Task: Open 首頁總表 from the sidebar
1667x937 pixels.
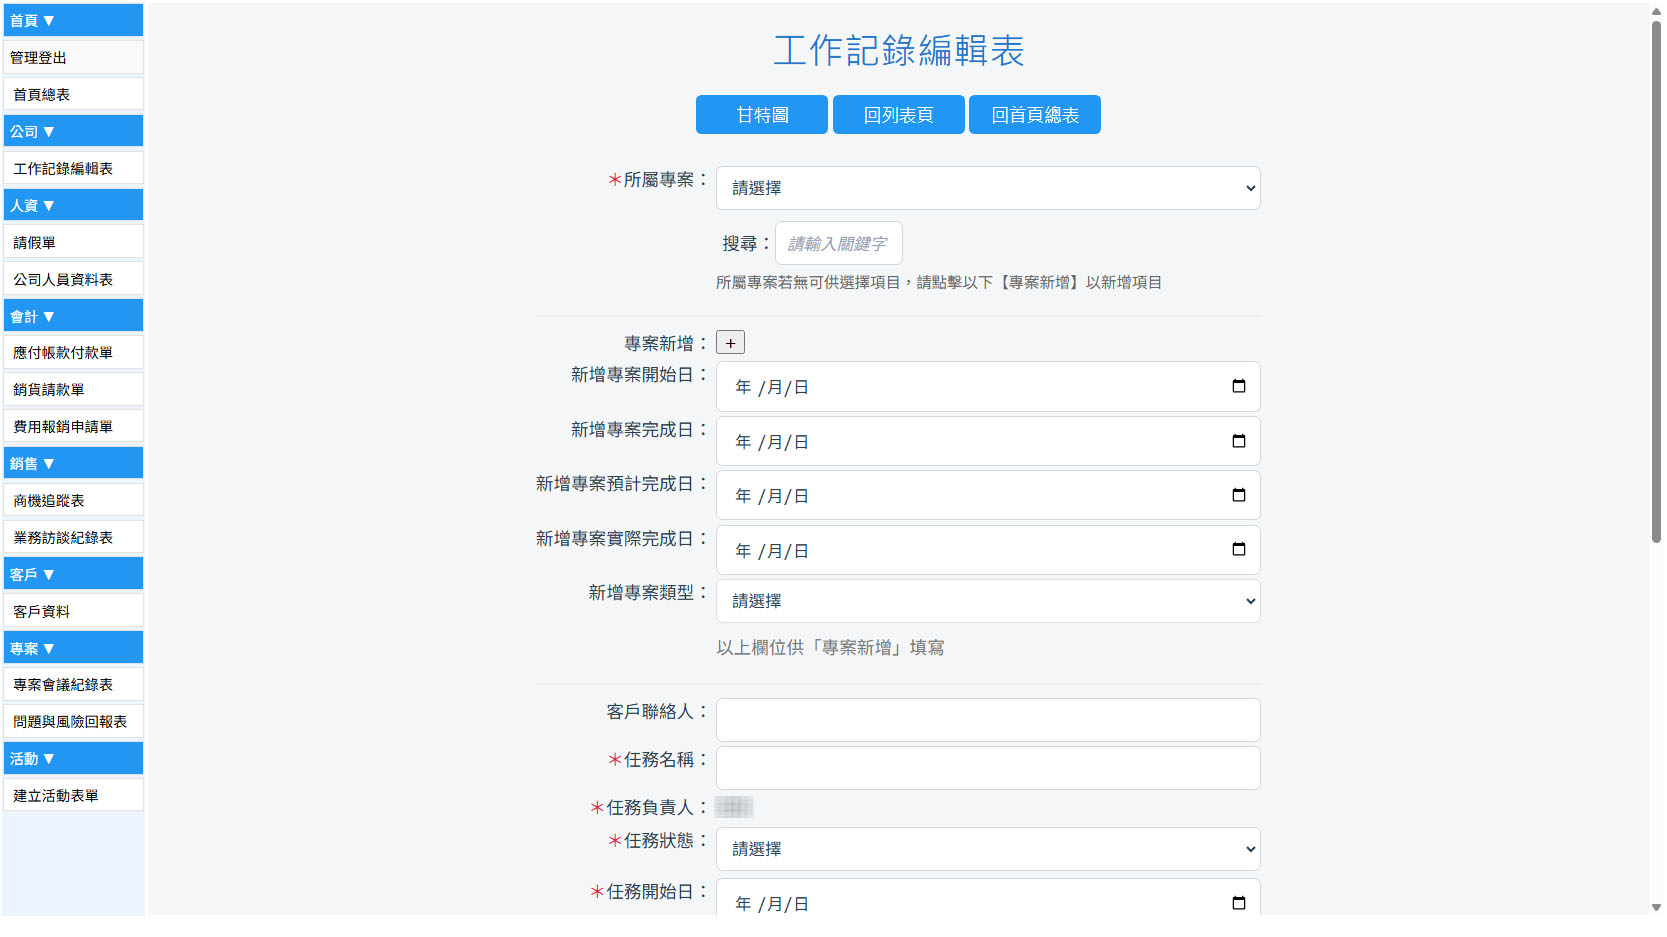Action: [73, 94]
